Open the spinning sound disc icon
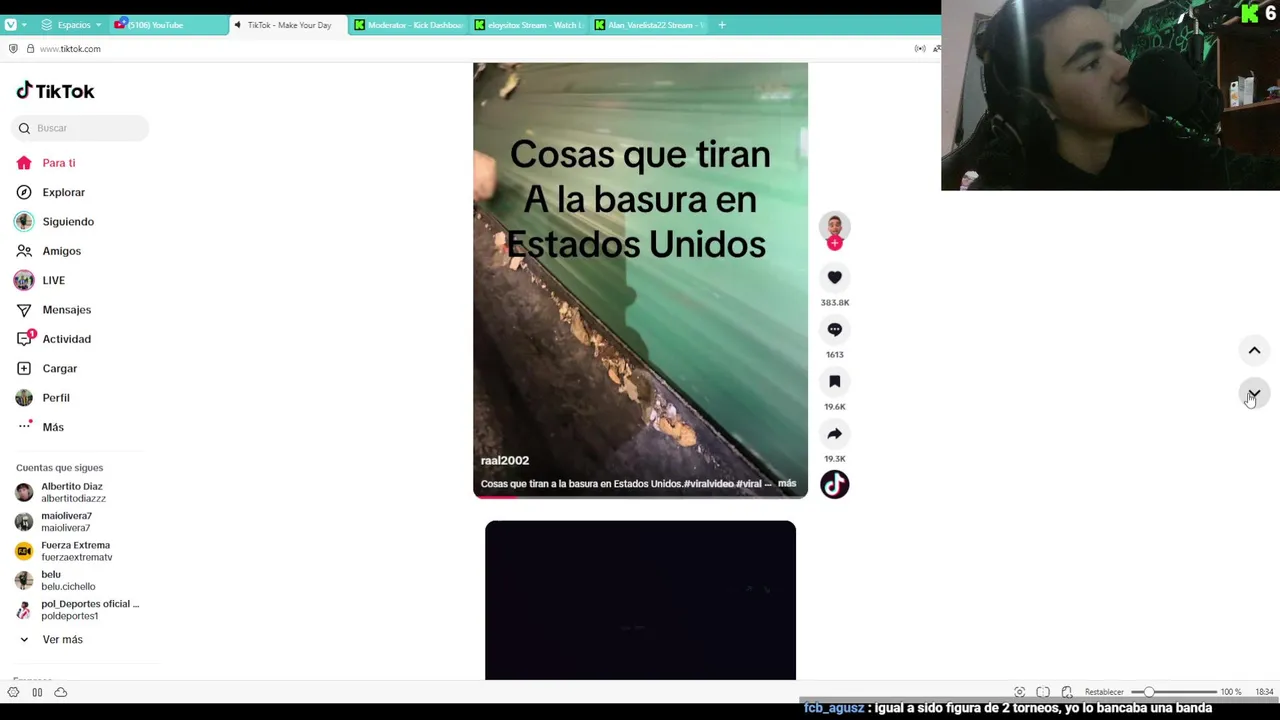The height and width of the screenshot is (720, 1280). click(x=835, y=485)
